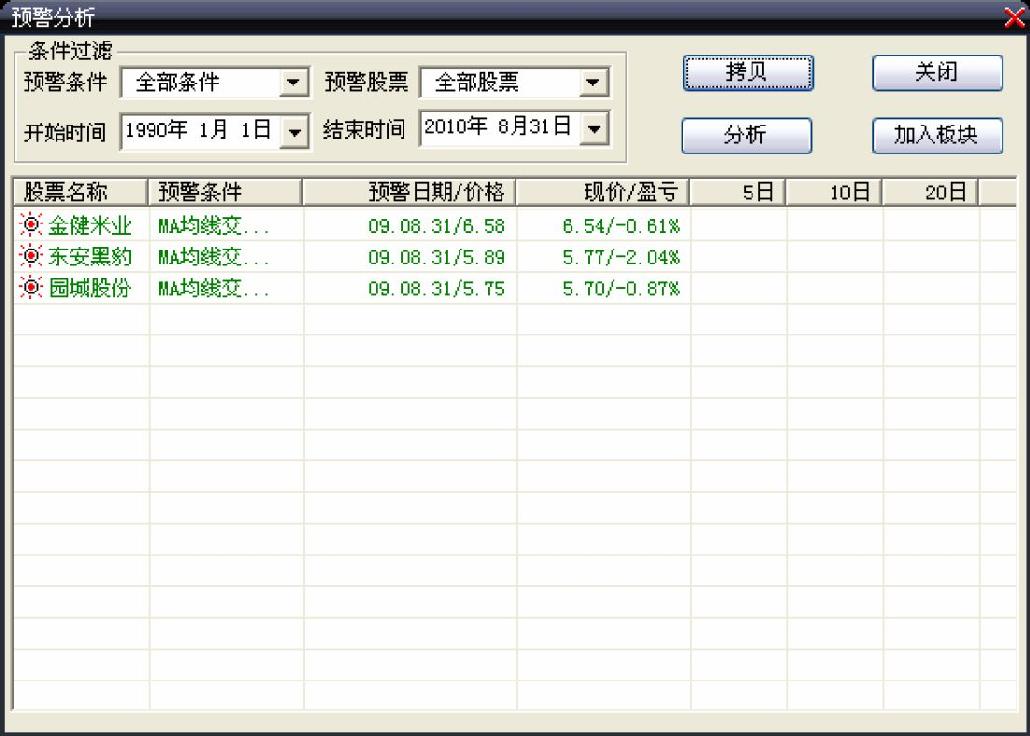Sort by 现价/盈亏 column header
The width and height of the screenshot is (1030, 736).
click(602, 193)
